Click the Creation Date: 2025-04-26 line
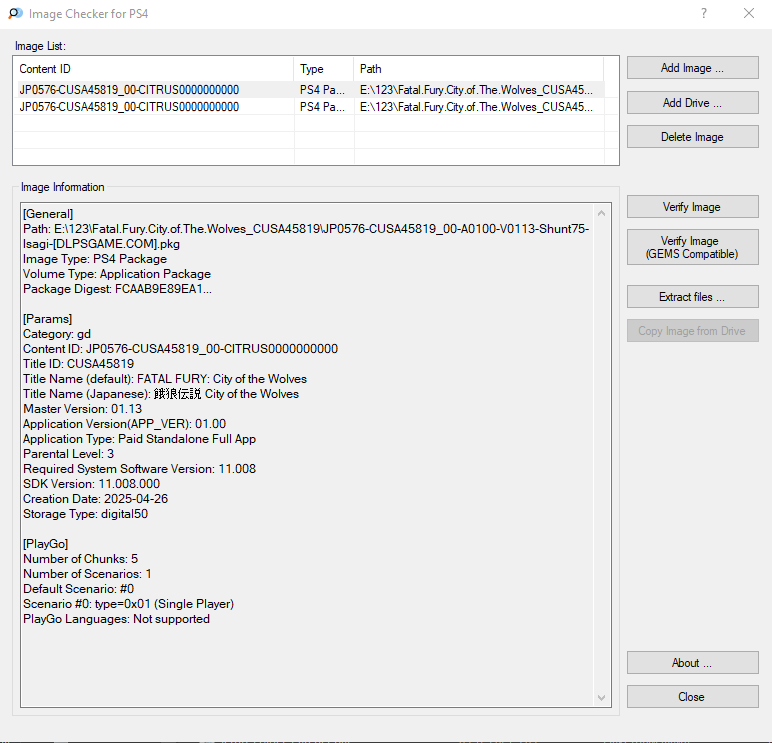This screenshot has height=743, width=772. click(96, 499)
